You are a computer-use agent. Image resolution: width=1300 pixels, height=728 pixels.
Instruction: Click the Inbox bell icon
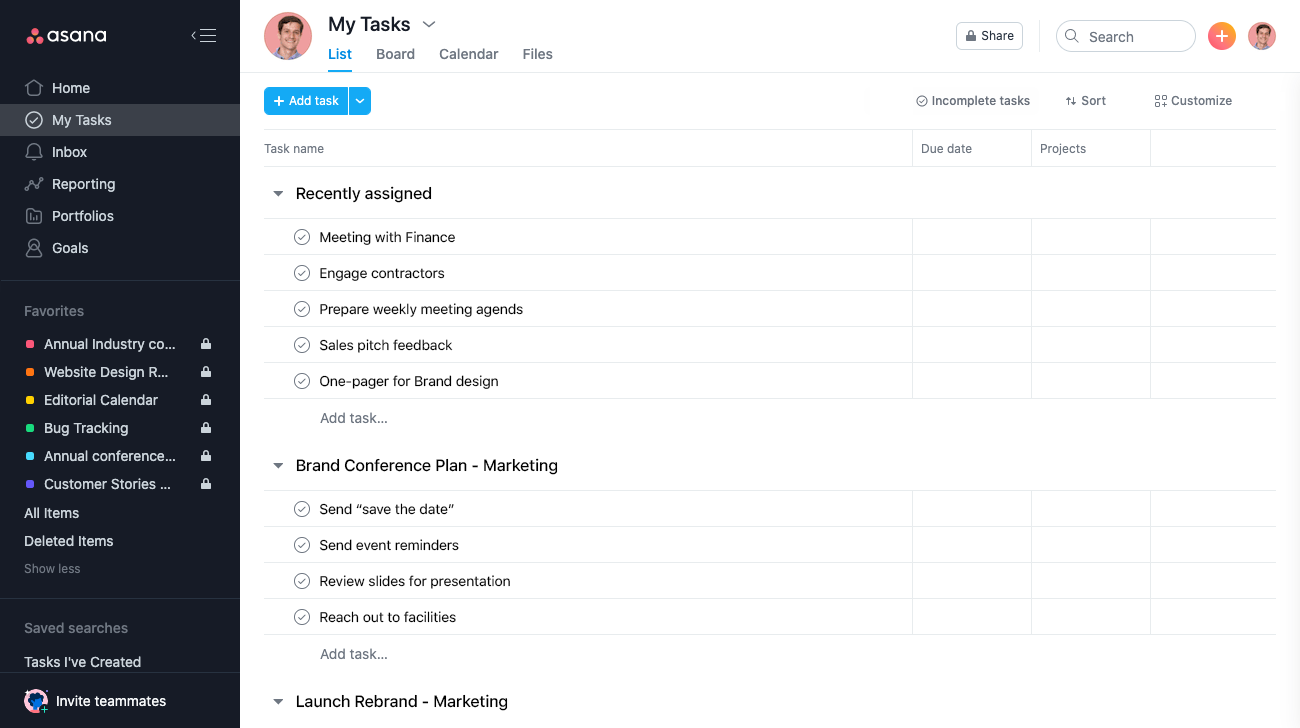coord(34,152)
